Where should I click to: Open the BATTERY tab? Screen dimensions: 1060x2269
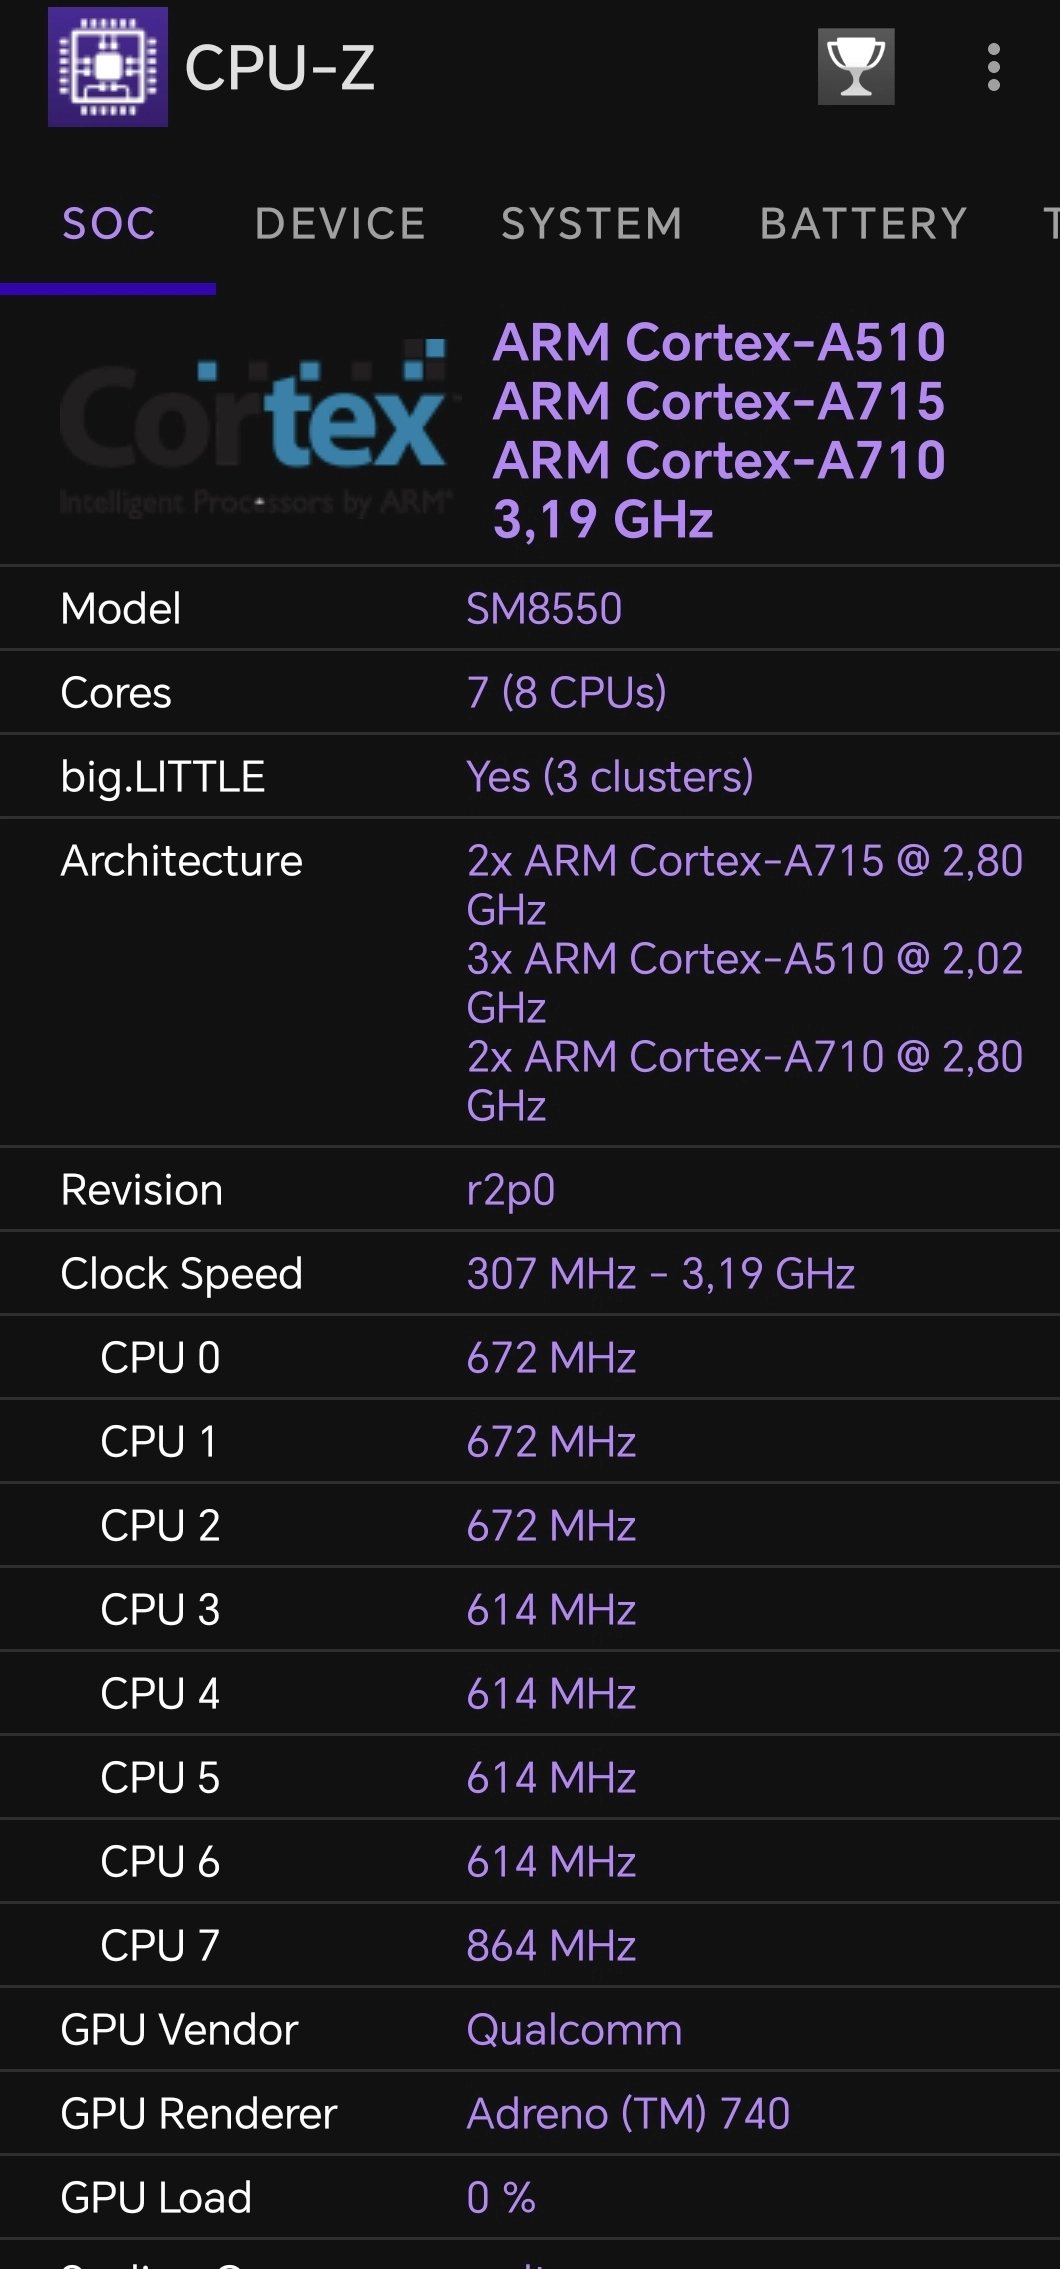(864, 224)
